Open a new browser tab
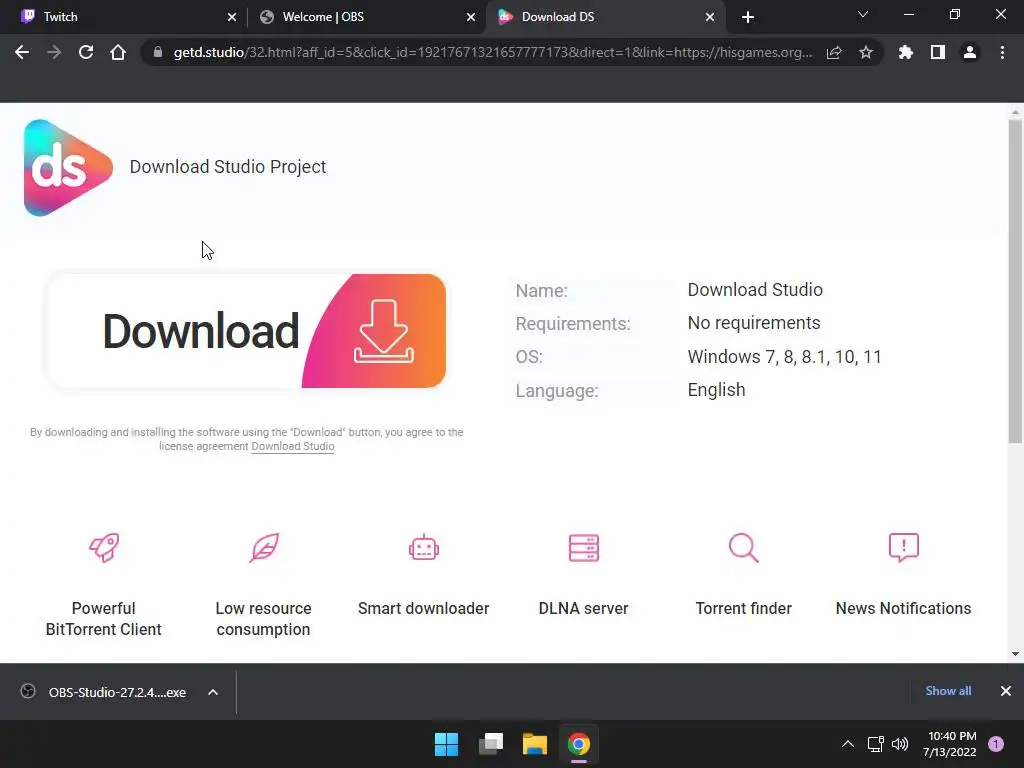This screenshot has height=768, width=1024. pos(748,17)
